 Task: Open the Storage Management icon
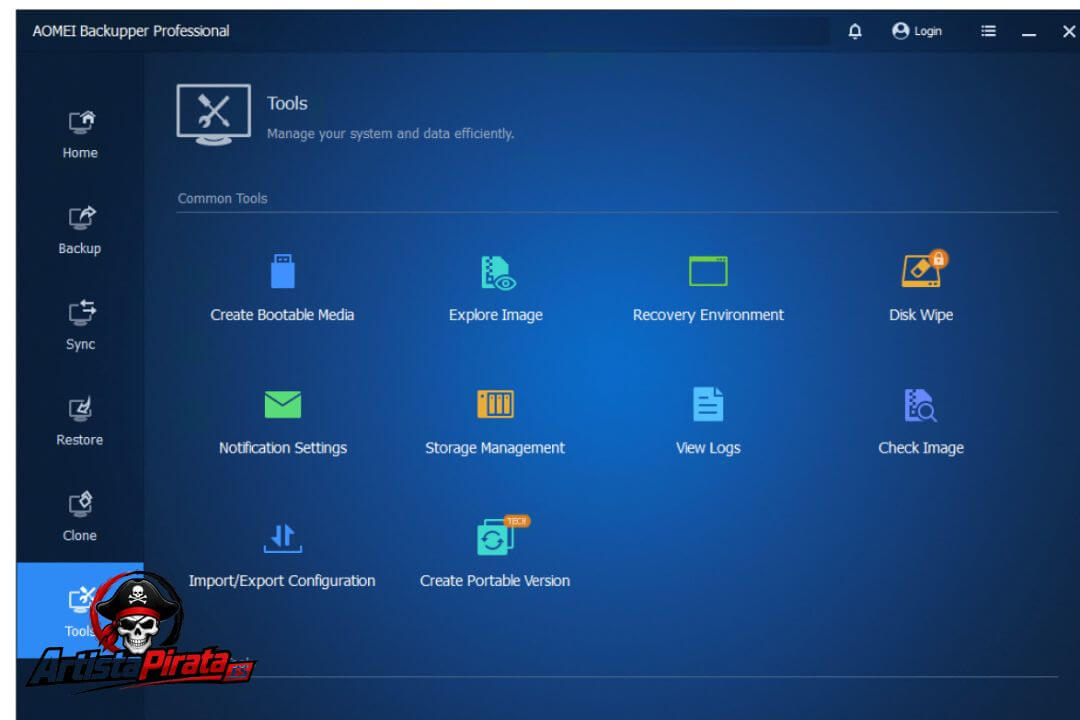click(x=495, y=404)
